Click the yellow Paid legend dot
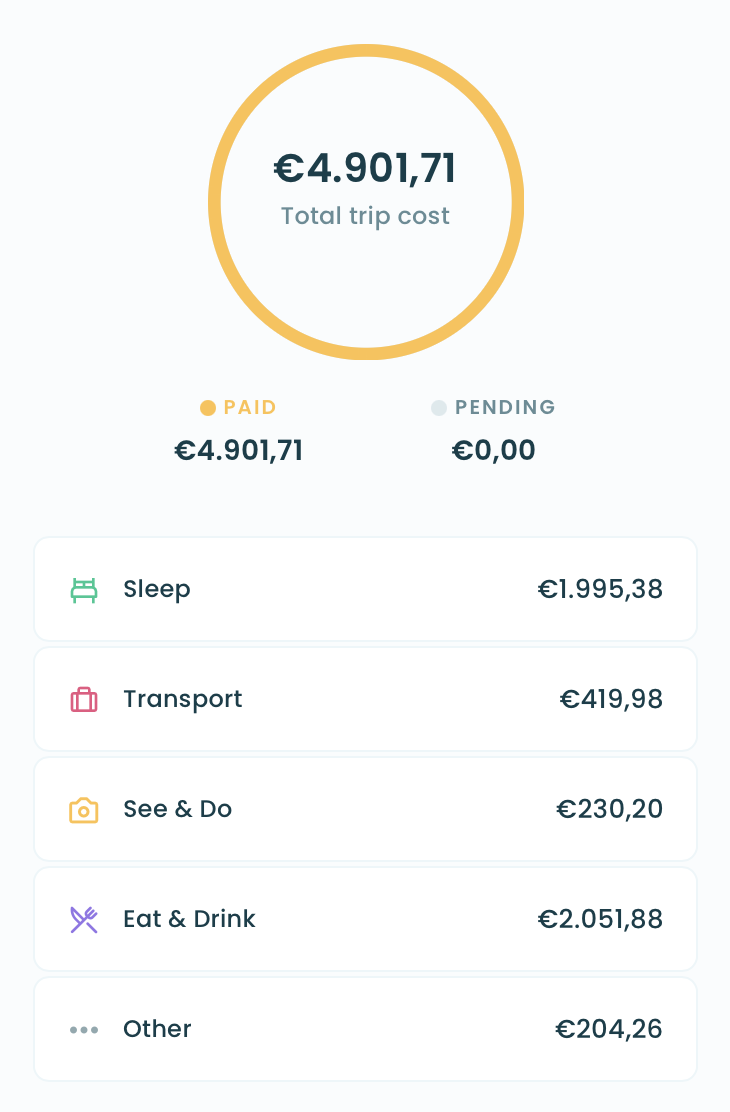The image size is (730, 1112). point(208,408)
